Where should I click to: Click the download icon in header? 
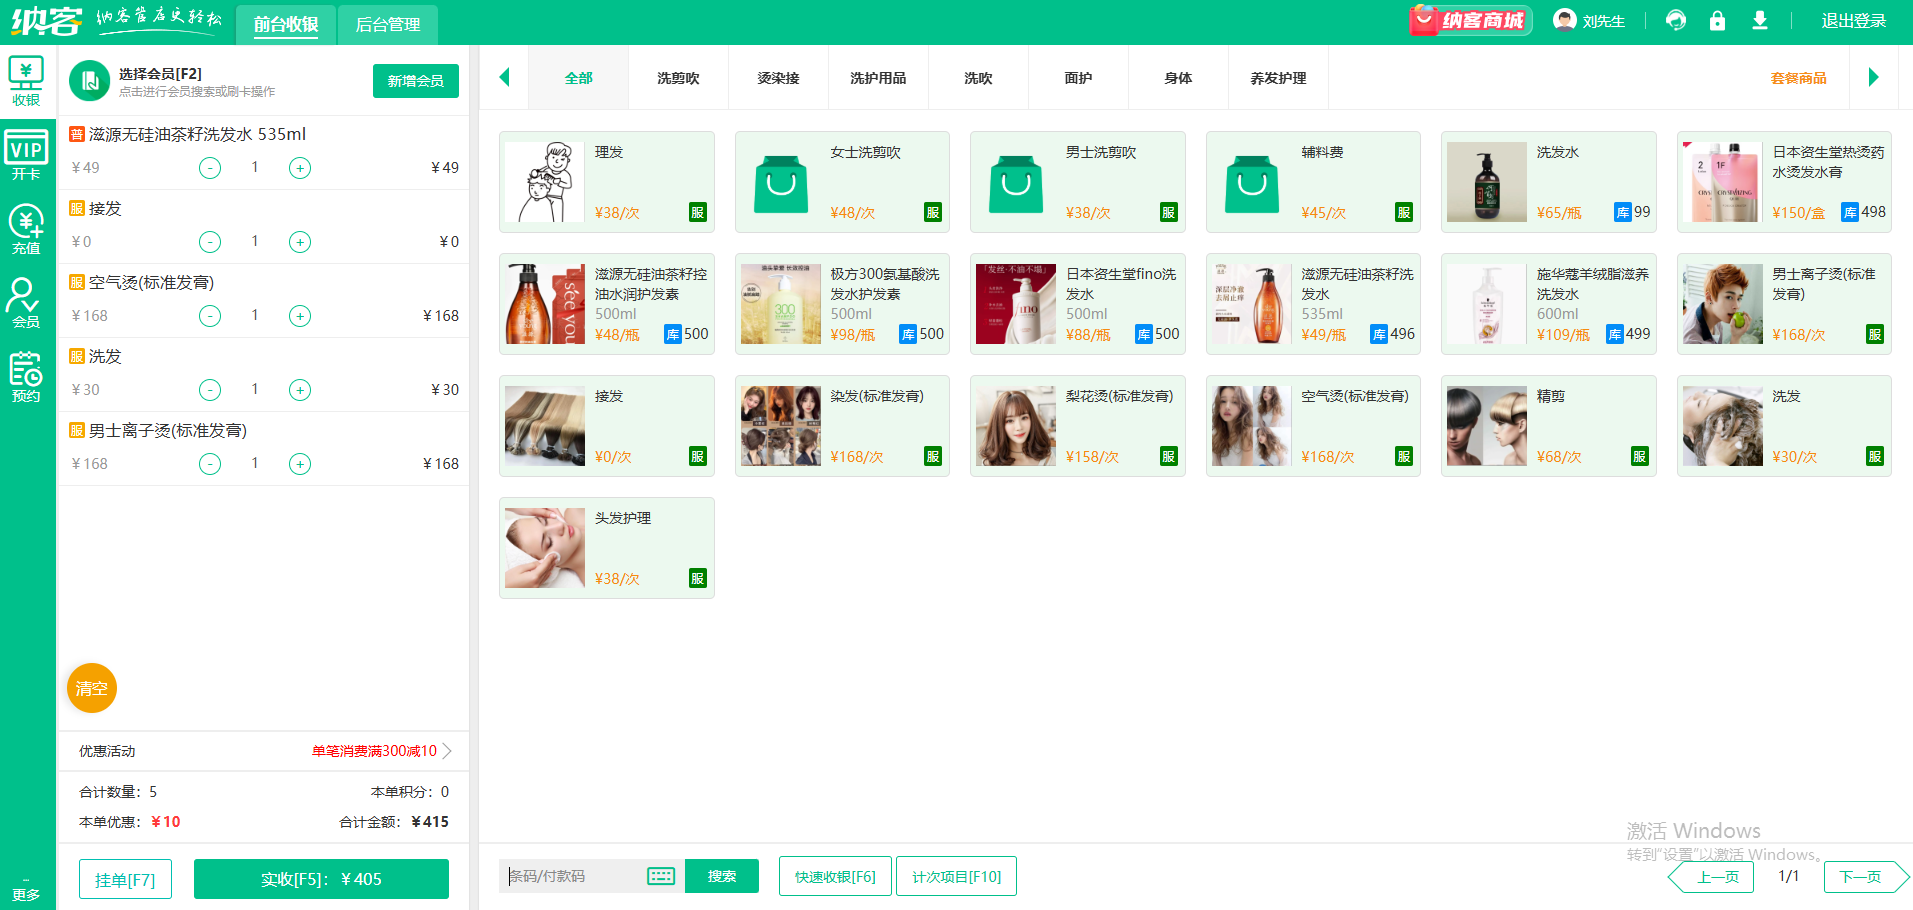pyautogui.click(x=1760, y=21)
